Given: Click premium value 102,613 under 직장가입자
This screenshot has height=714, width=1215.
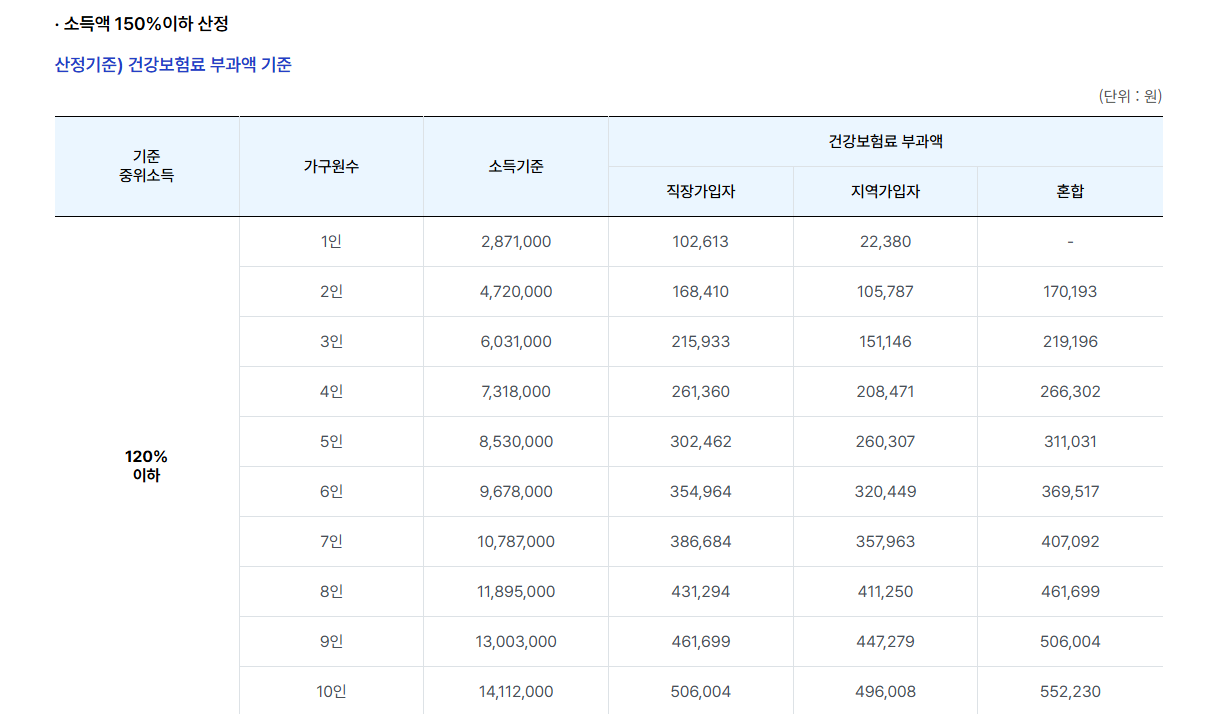Looking at the screenshot, I should 701,241.
